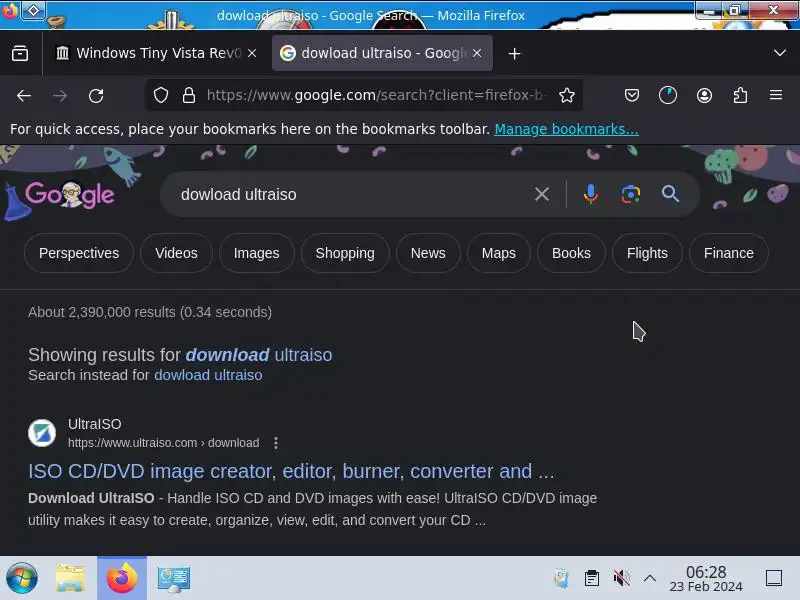Filter results by Perspectives
This screenshot has height=600, width=800.
coord(79,253)
